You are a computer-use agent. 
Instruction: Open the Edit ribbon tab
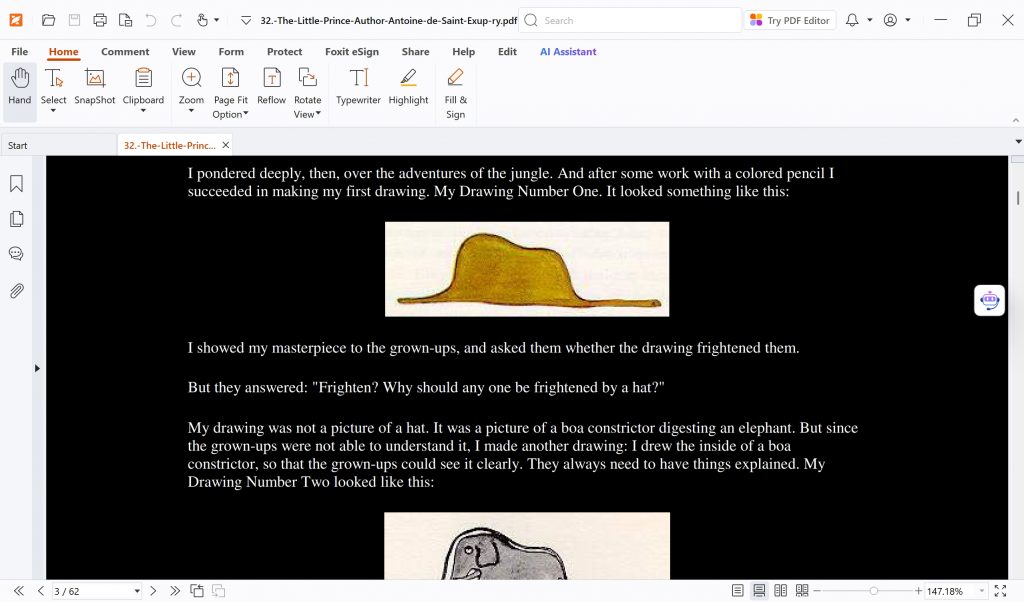point(507,52)
